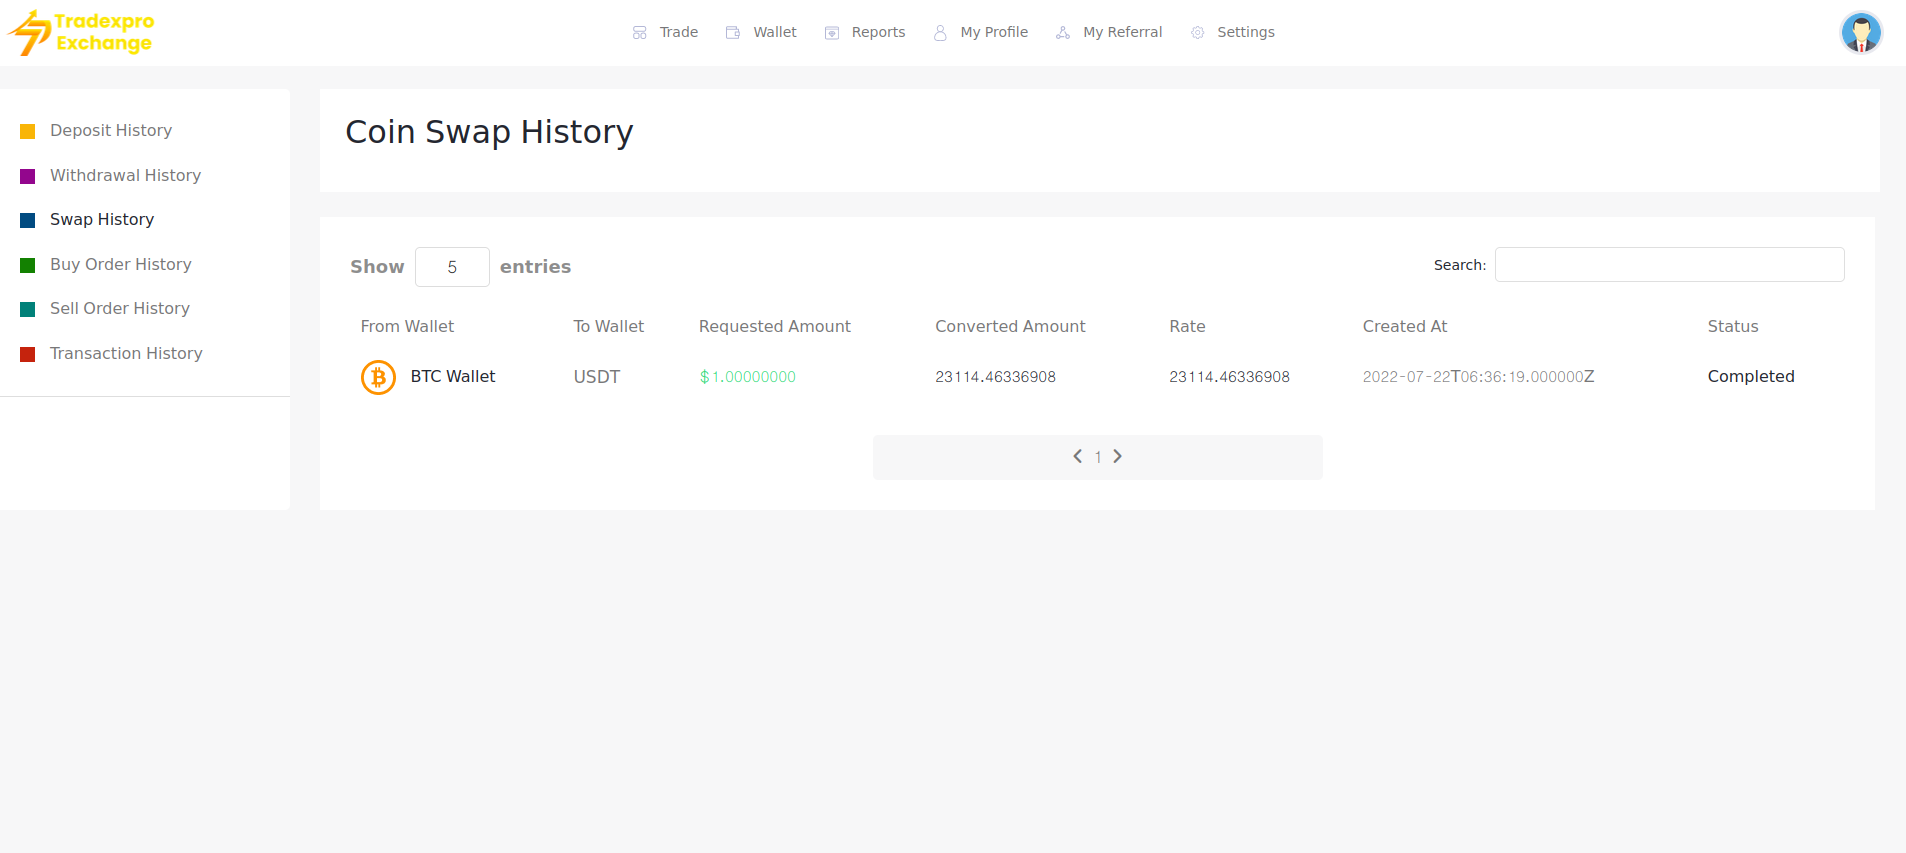The width and height of the screenshot is (1906, 853).
Task: Go to next page using right chevron
Action: point(1118,456)
